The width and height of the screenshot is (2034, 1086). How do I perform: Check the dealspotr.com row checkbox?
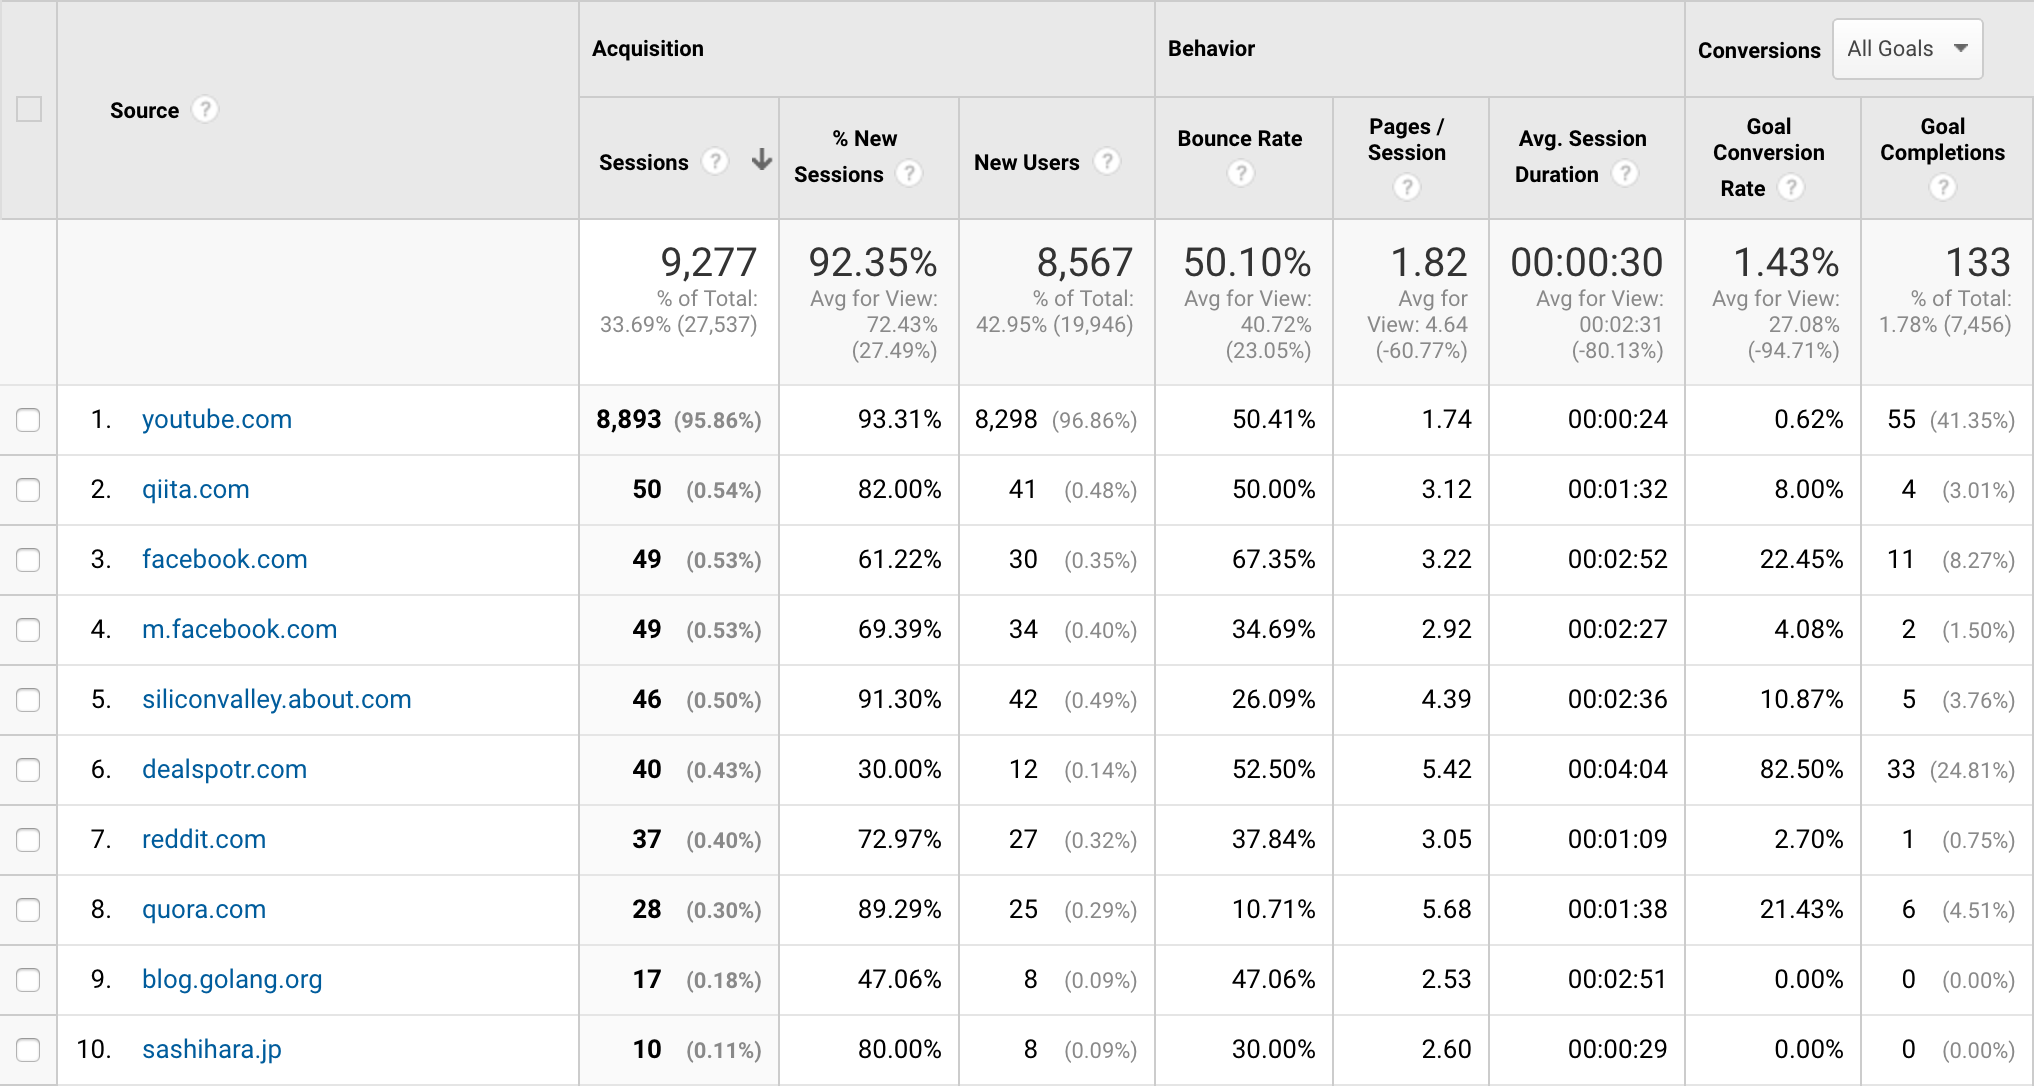[29, 770]
